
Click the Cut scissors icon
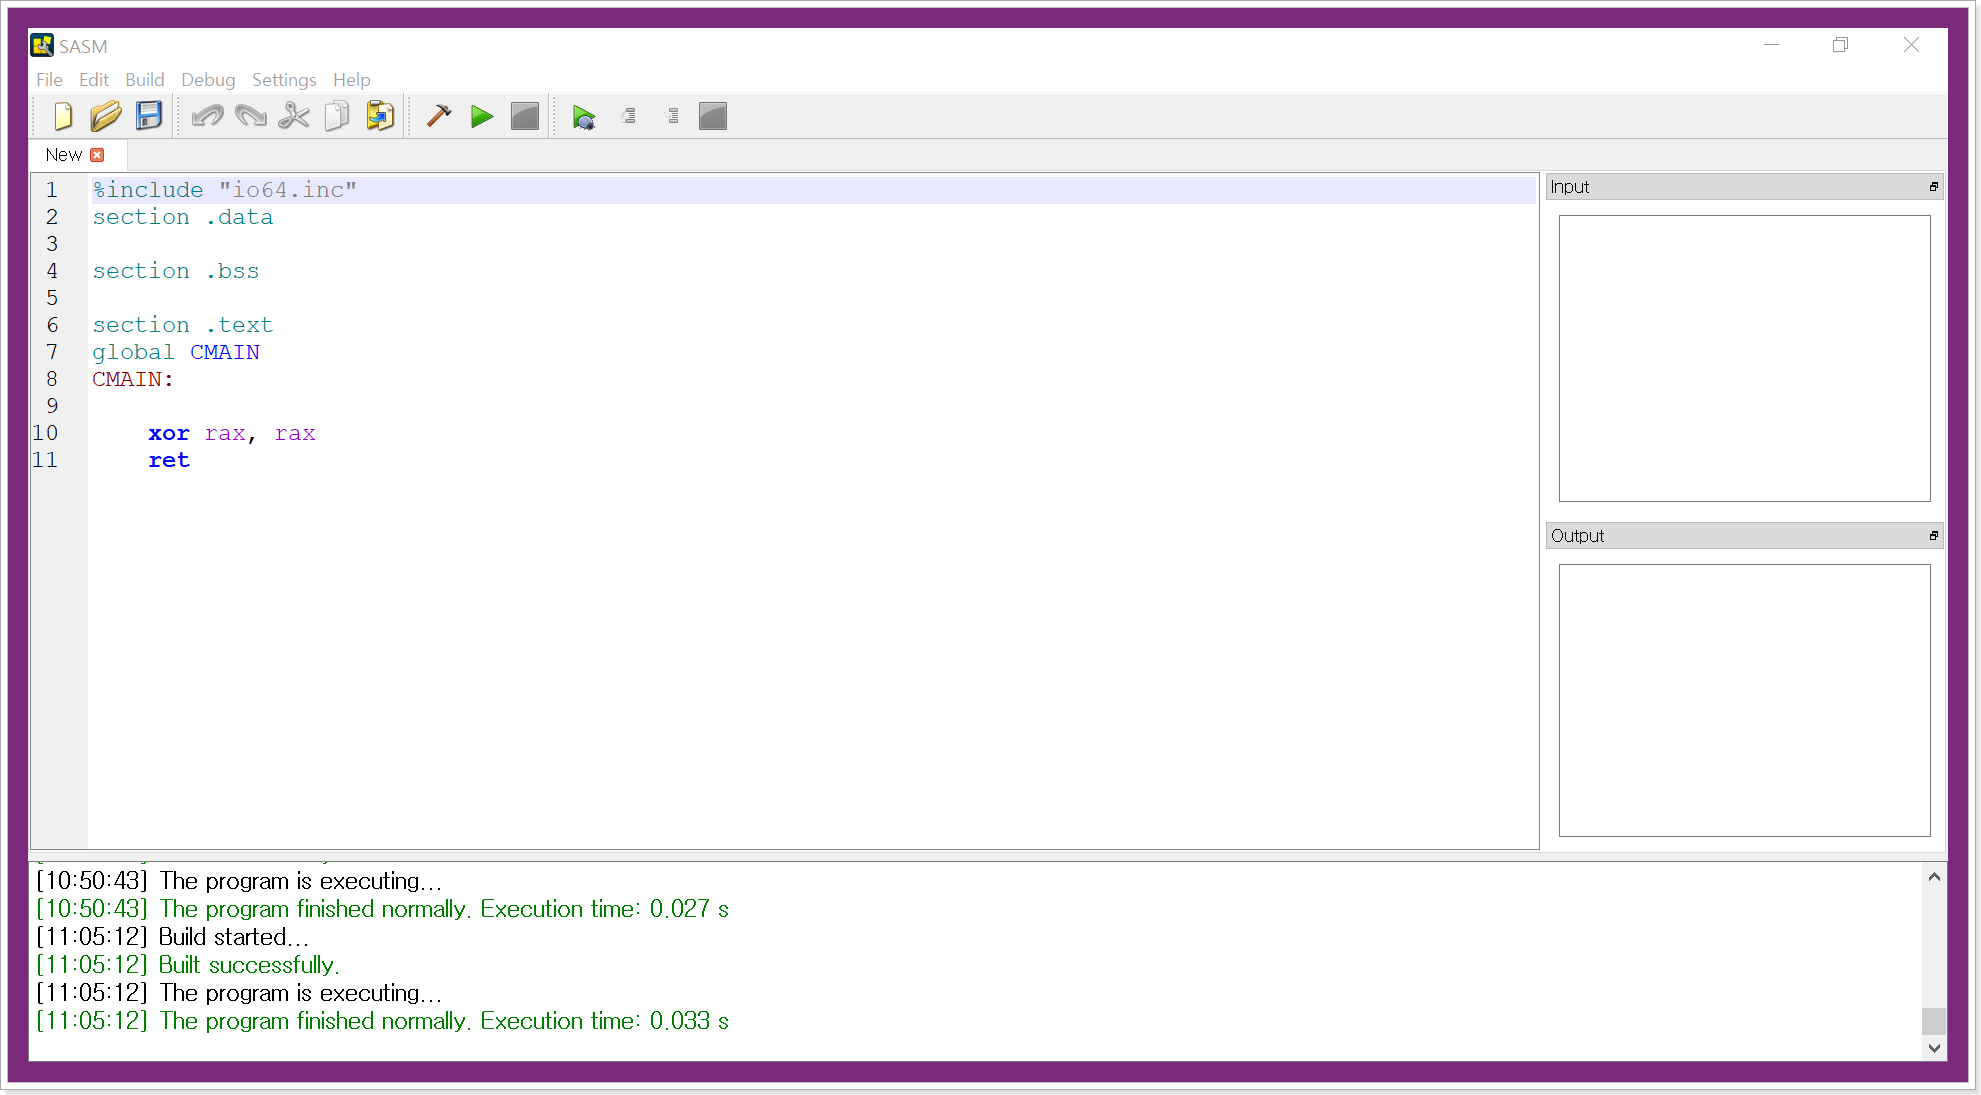coord(294,117)
